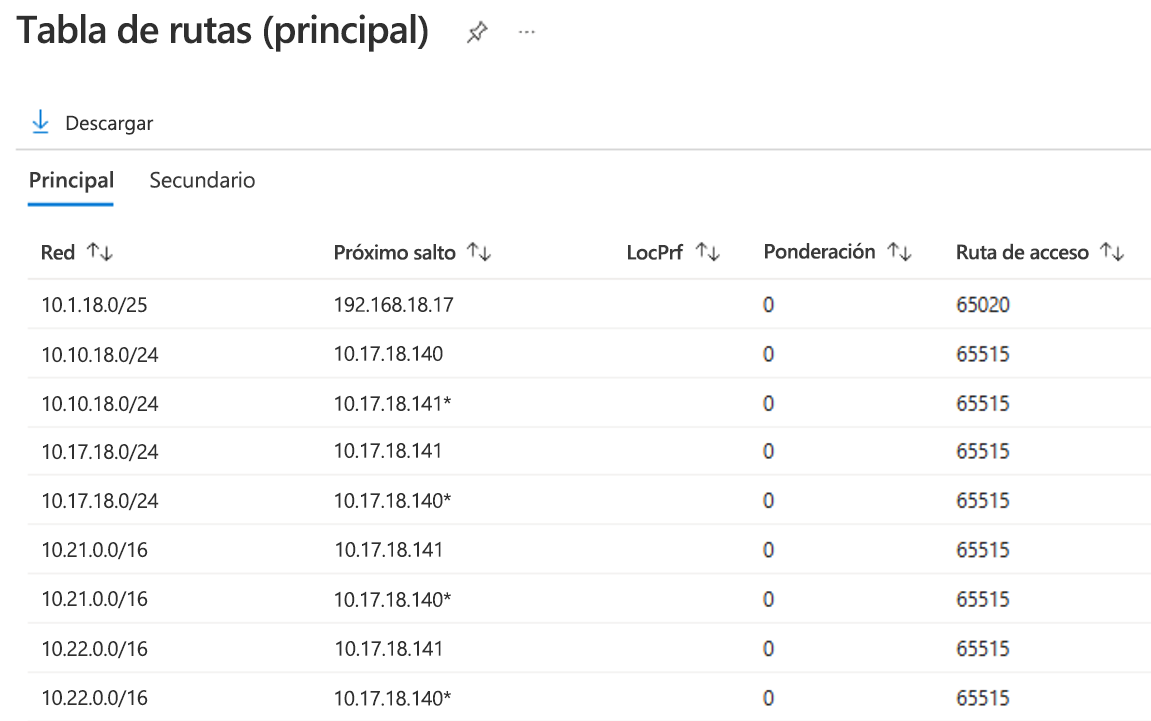The height and width of the screenshot is (721, 1151).
Task: Click the Descargar download arrow icon
Action: 40,123
